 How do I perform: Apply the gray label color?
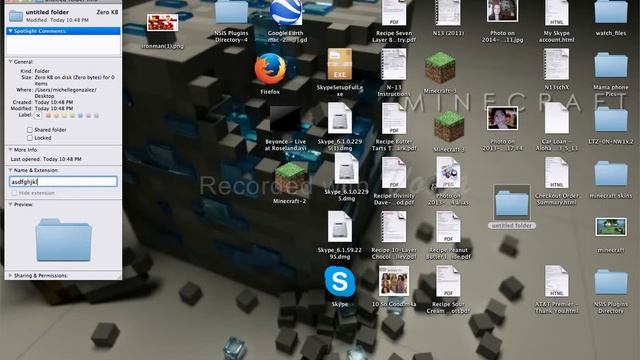[96, 116]
